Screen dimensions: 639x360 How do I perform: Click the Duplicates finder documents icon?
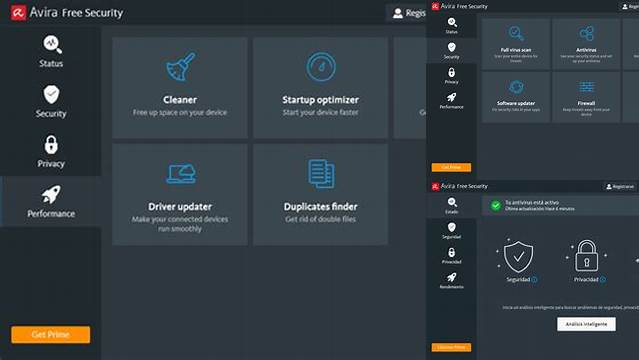pos(321,174)
